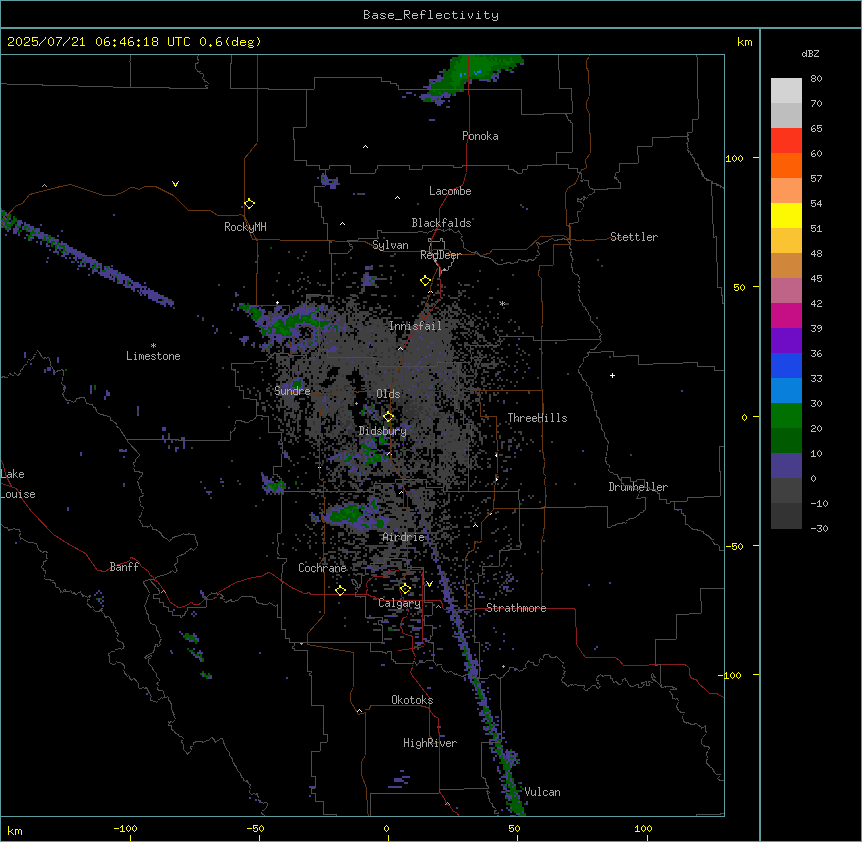The width and height of the screenshot is (862, 842).
Task: Click the 100 km mark on right axis
Action: 734,158
